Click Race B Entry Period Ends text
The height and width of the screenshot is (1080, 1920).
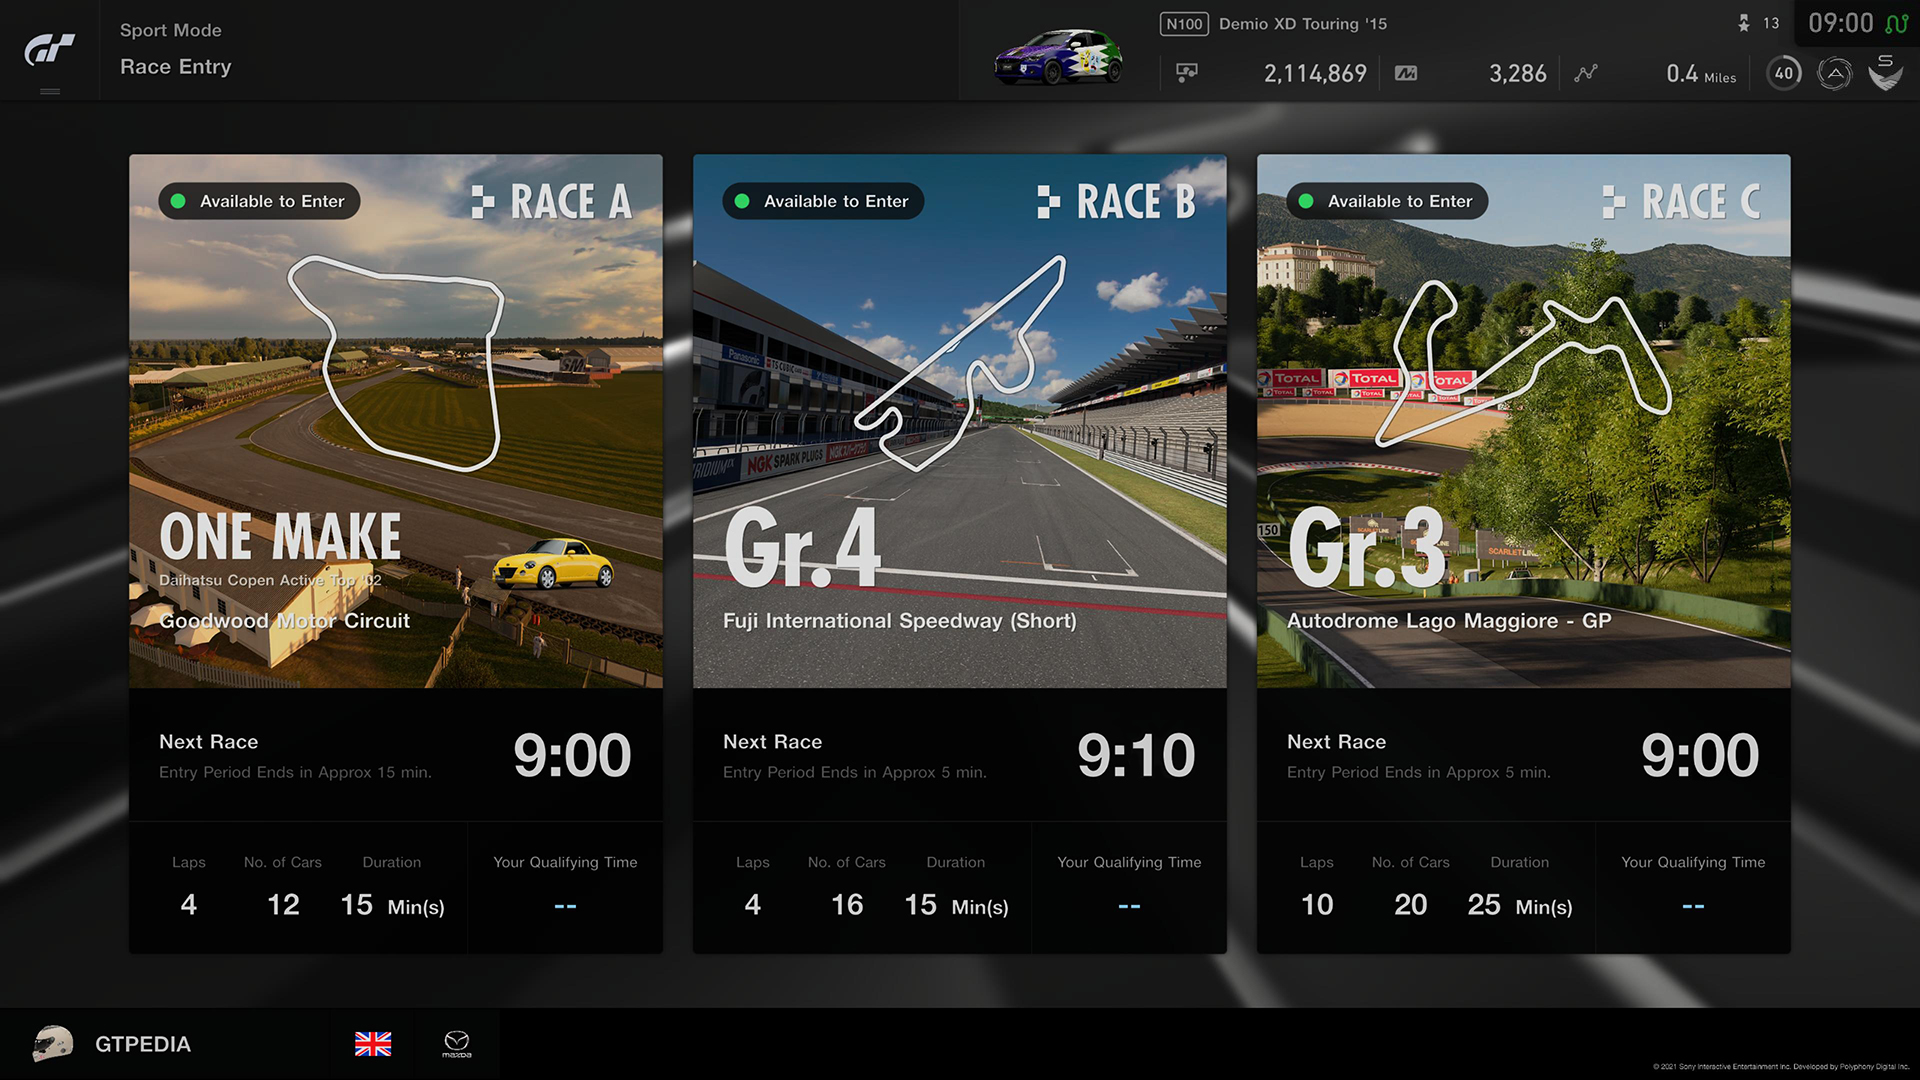(x=855, y=772)
